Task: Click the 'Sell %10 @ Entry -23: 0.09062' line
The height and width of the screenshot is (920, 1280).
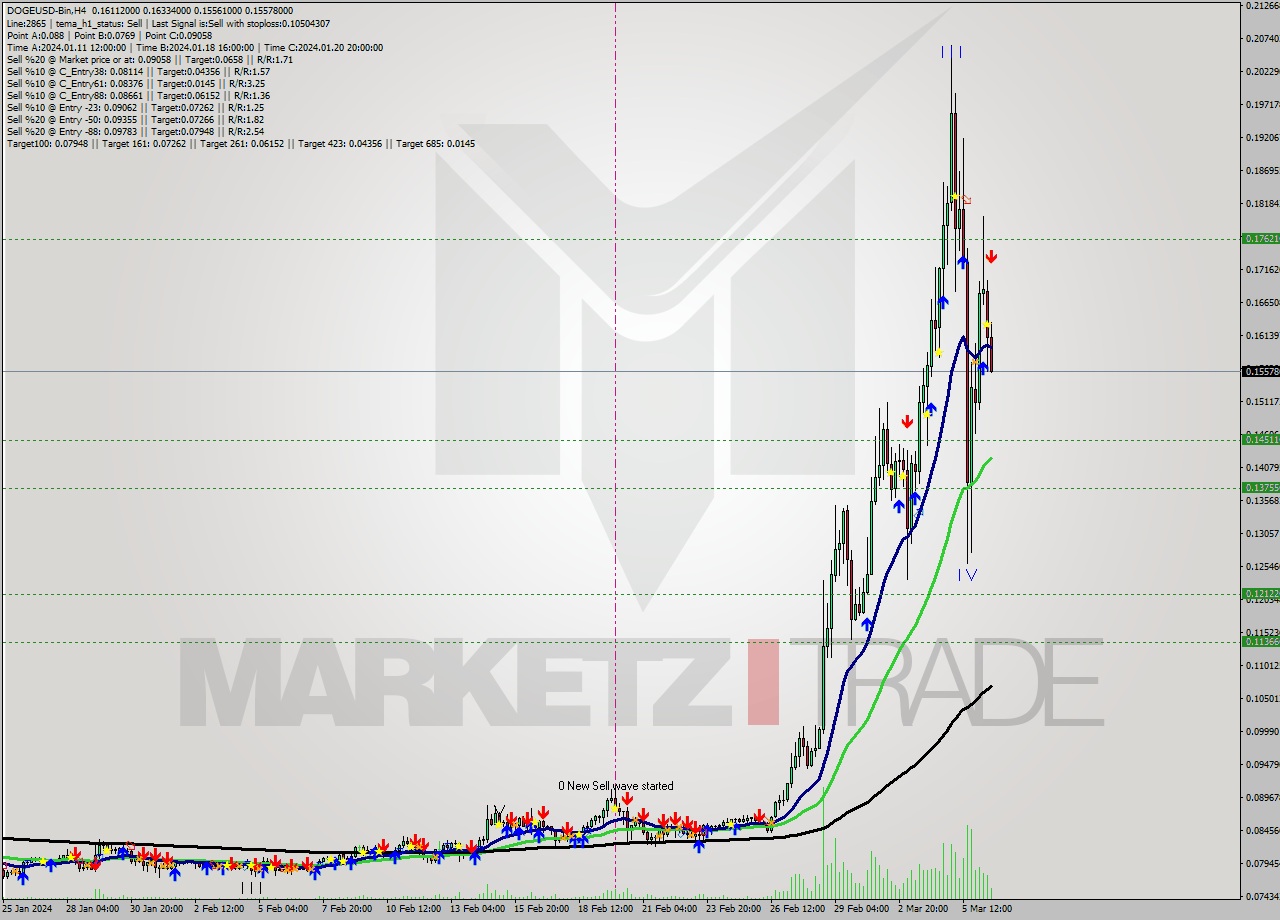Action: 135,107
